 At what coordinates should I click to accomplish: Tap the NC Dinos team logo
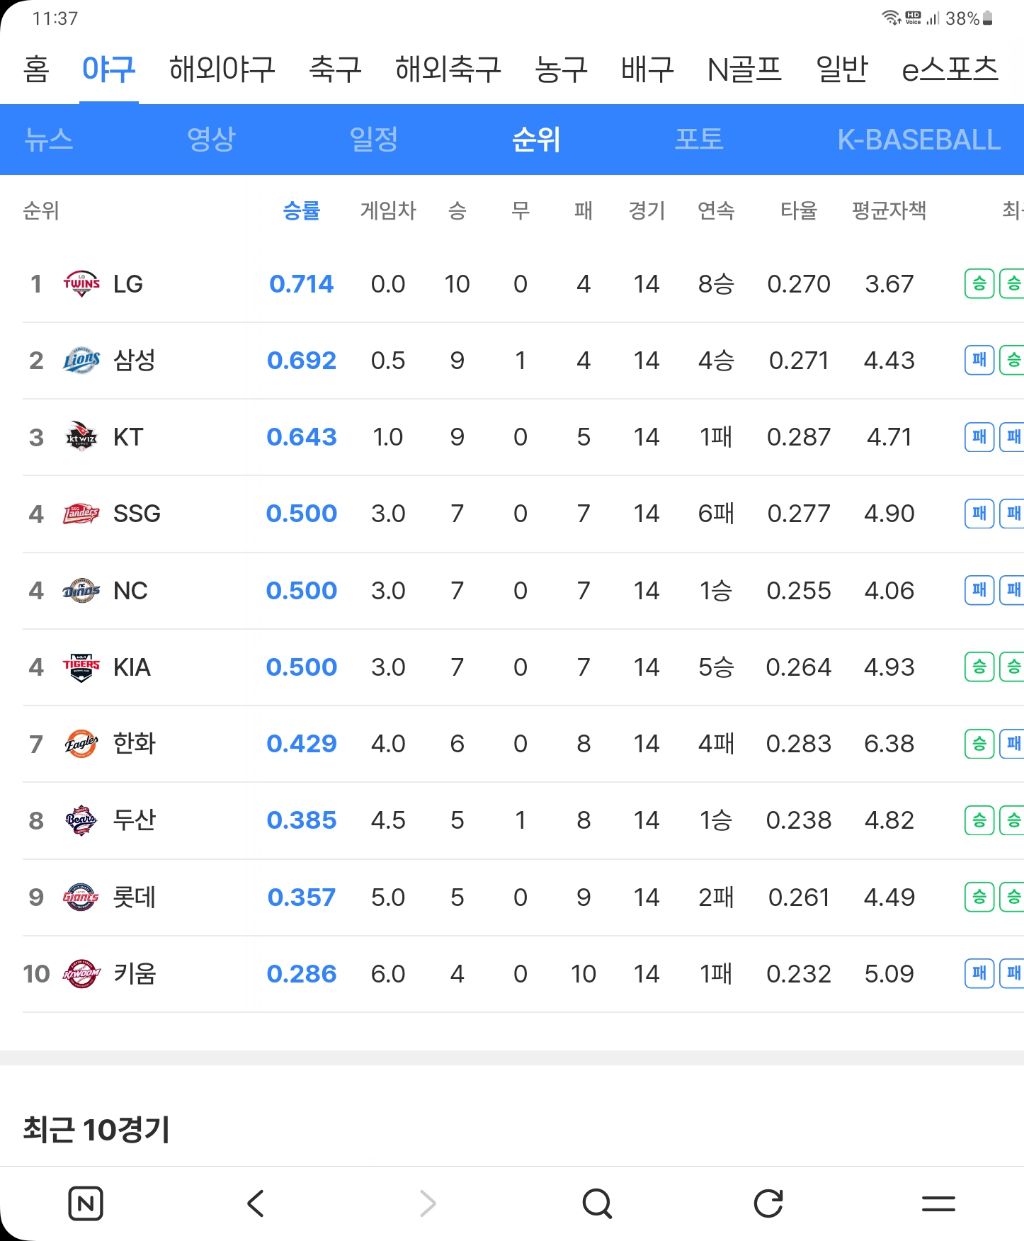81,590
